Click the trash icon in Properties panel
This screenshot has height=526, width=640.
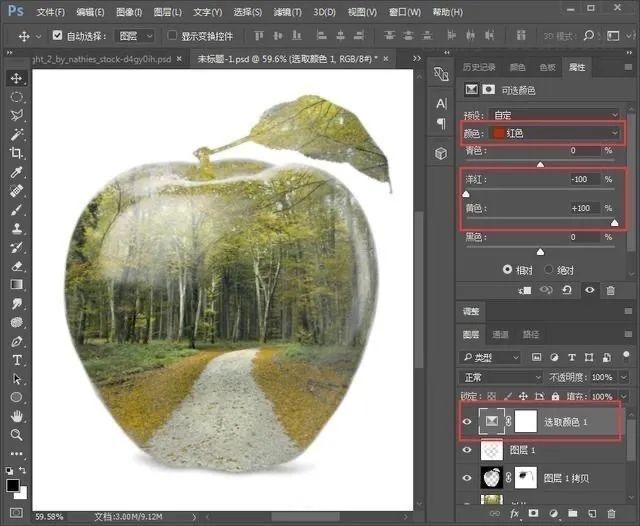[611, 290]
